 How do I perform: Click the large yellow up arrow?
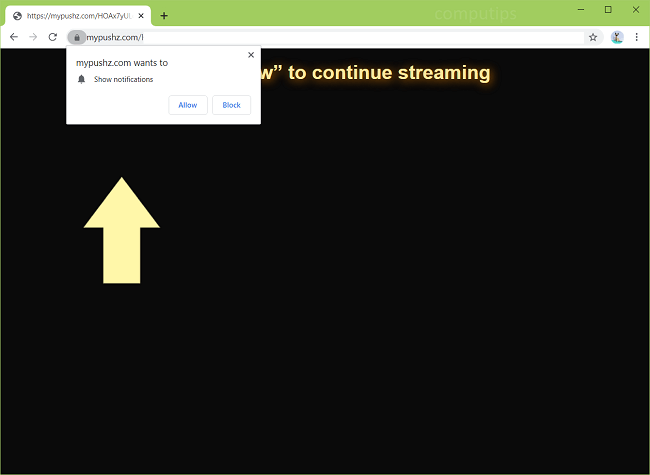[x=121, y=230]
